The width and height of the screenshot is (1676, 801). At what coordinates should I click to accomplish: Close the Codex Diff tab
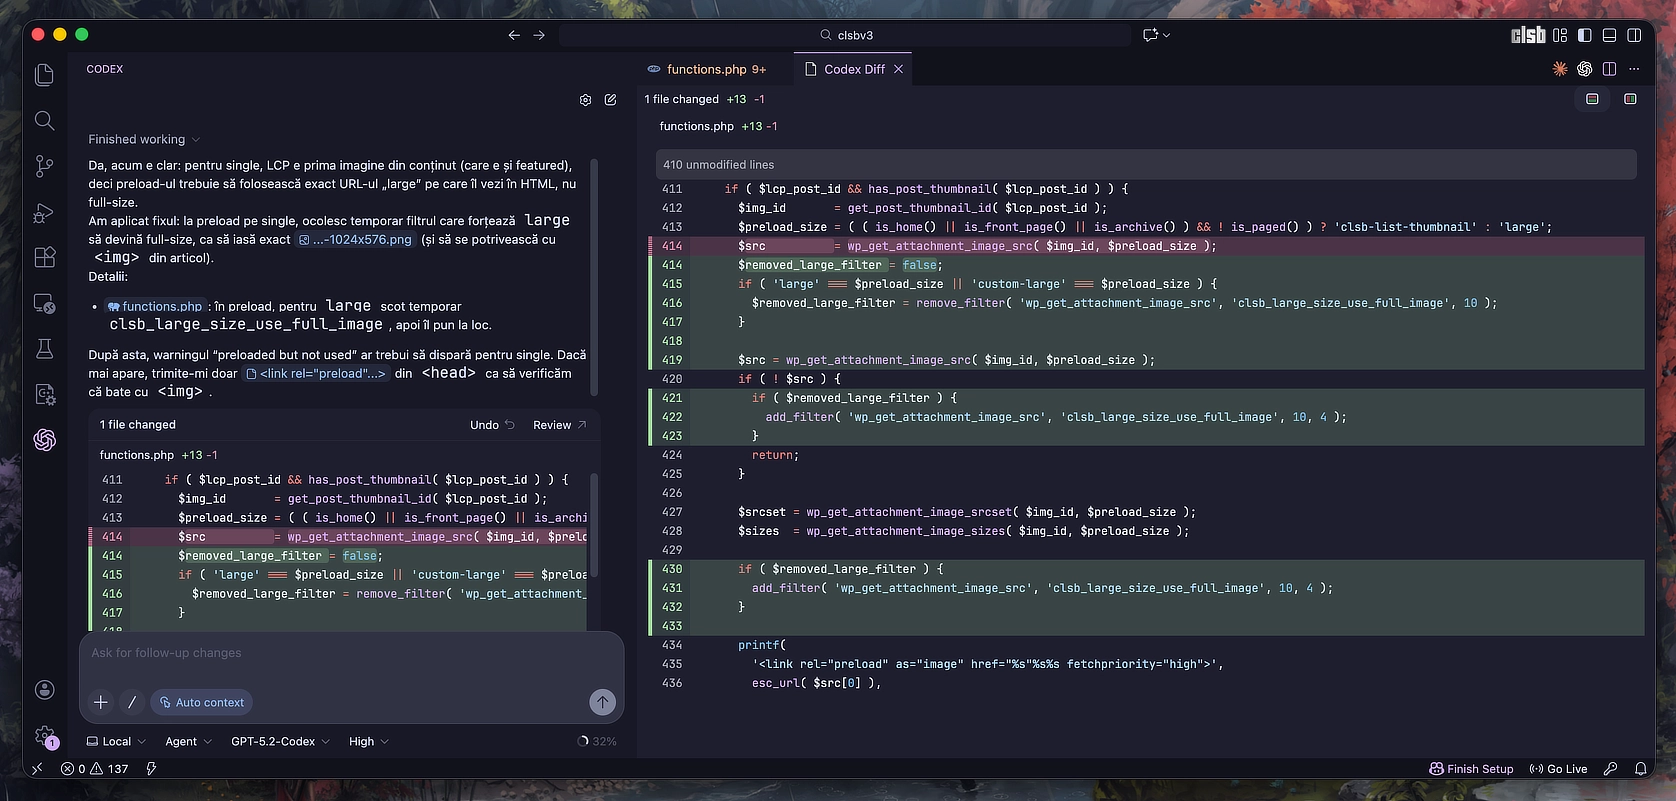click(x=898, y=69)
